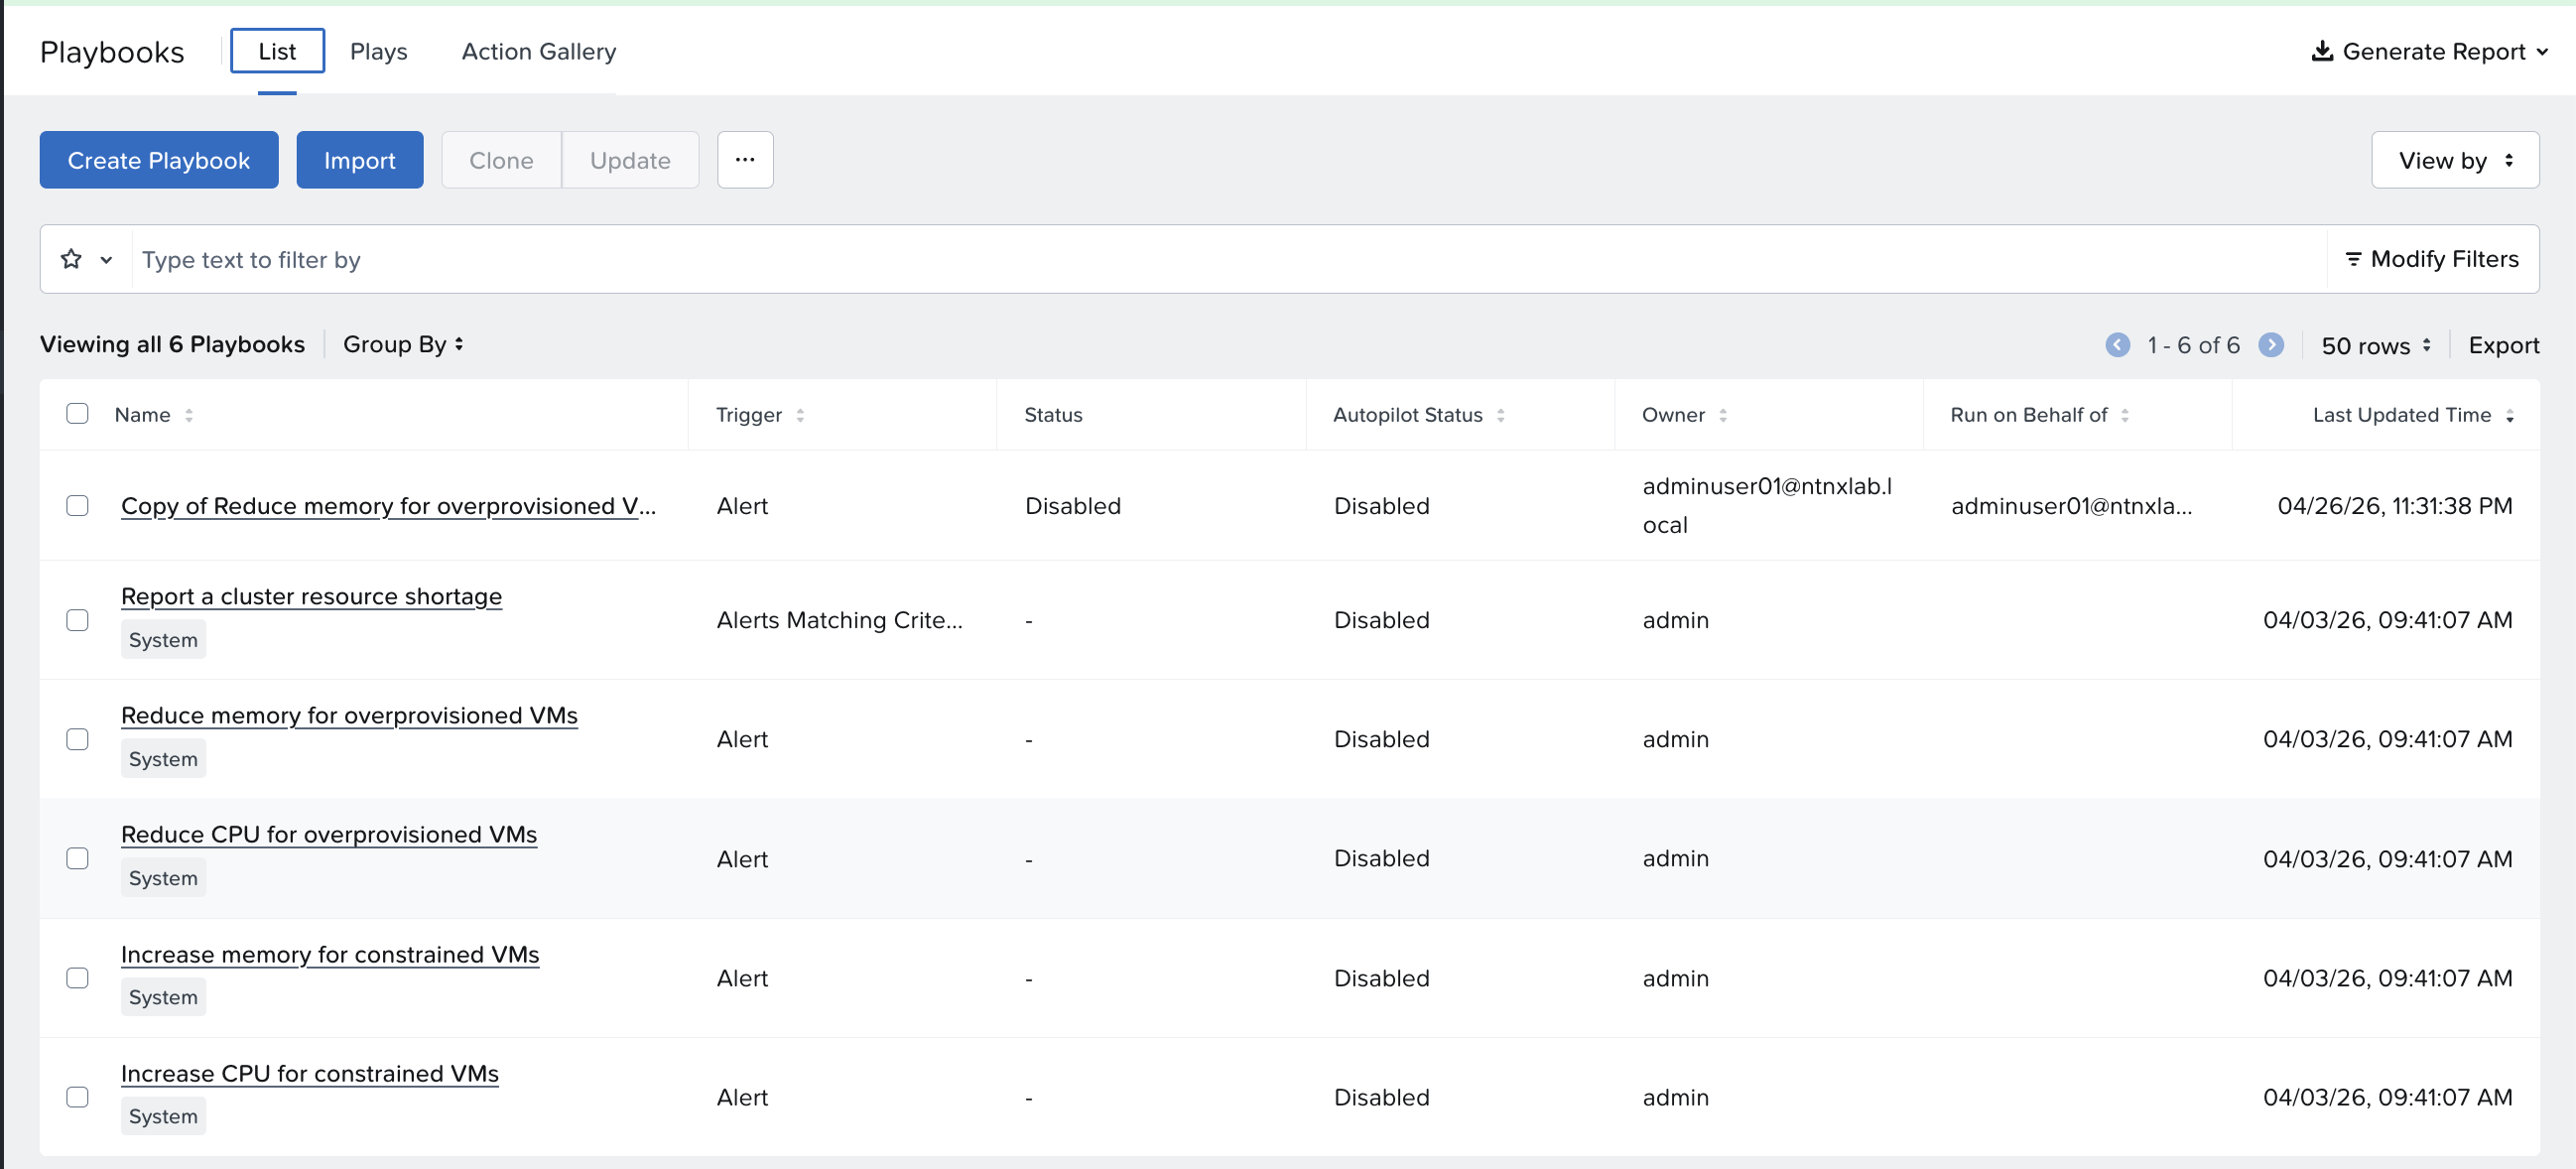Check Report a cluster resource shortage row

click(x=77, y=620)
